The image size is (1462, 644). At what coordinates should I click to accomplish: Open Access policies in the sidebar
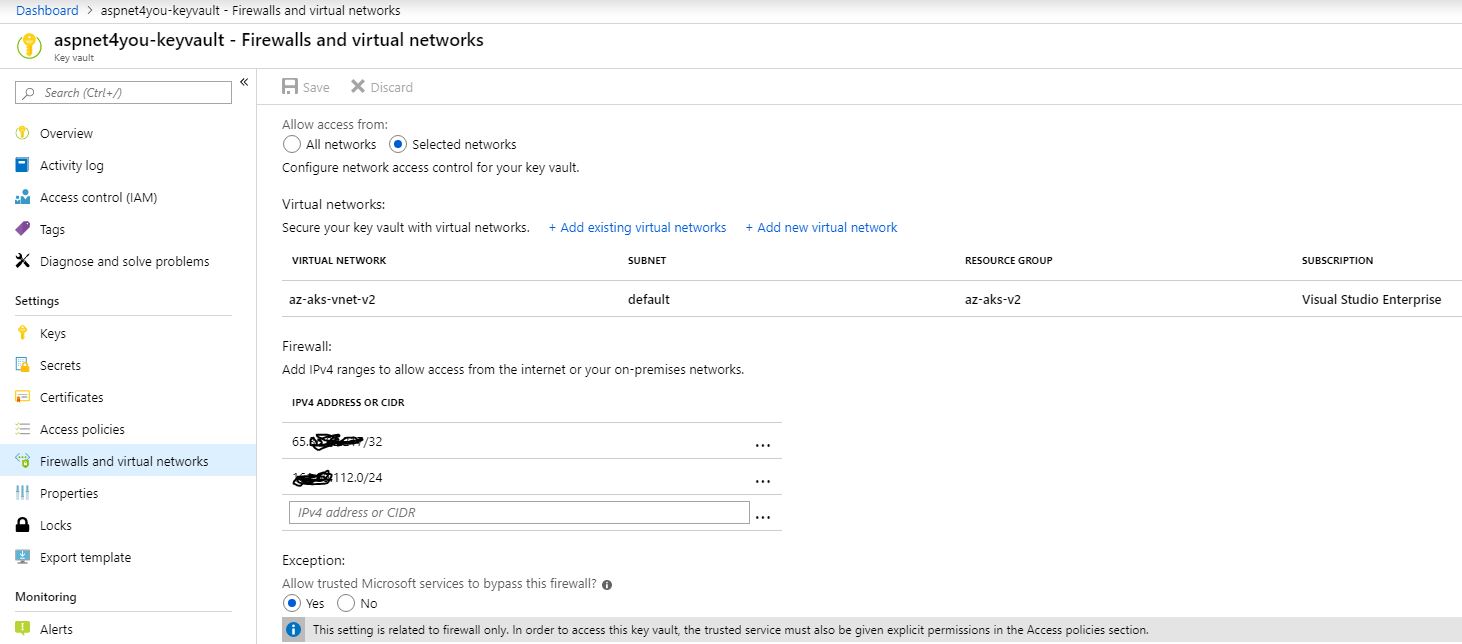pyautogui.click(x=82, y=429)
